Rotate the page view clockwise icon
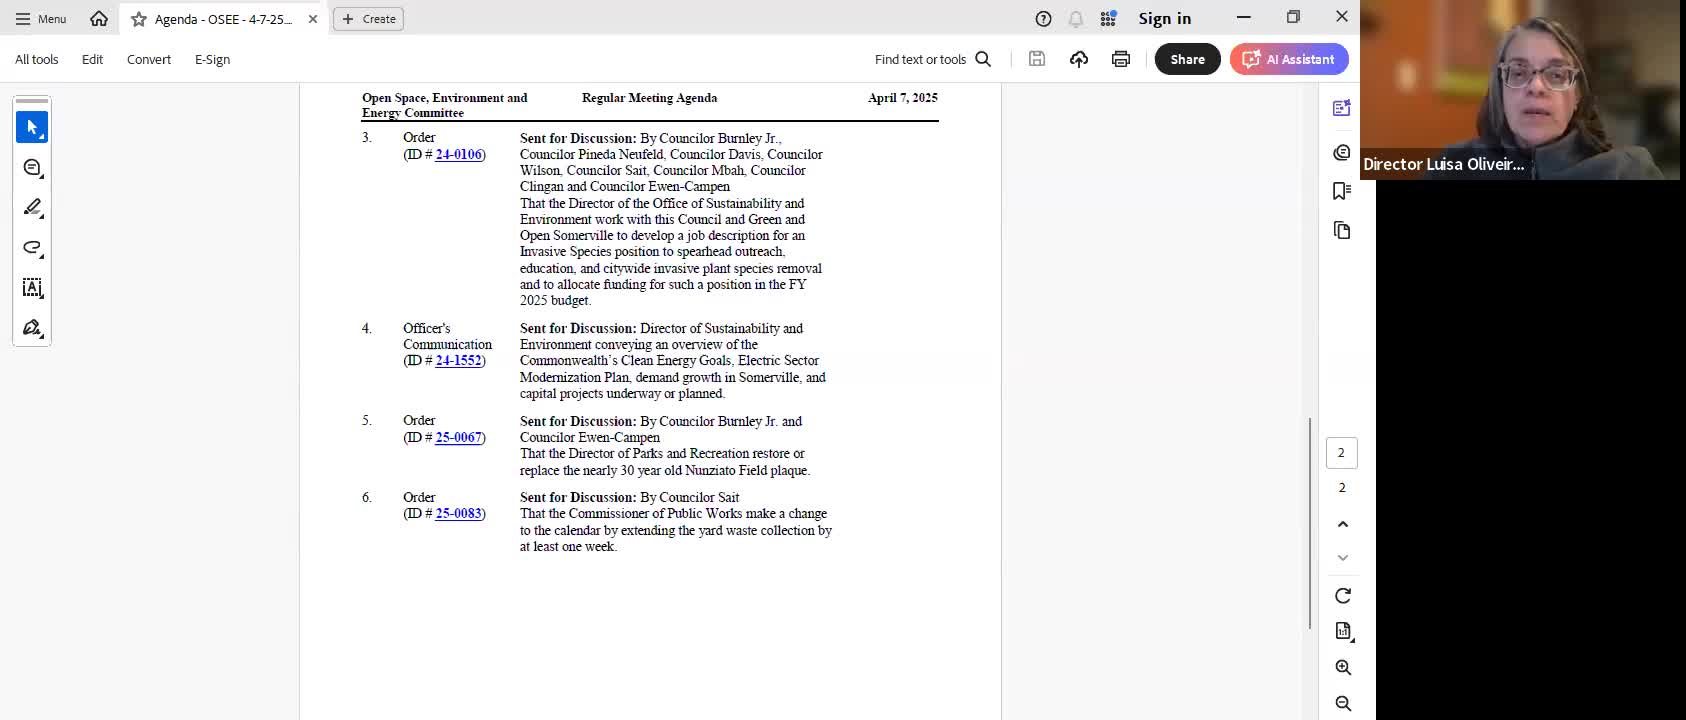The image size is (1686, 720). point(1343,596)
